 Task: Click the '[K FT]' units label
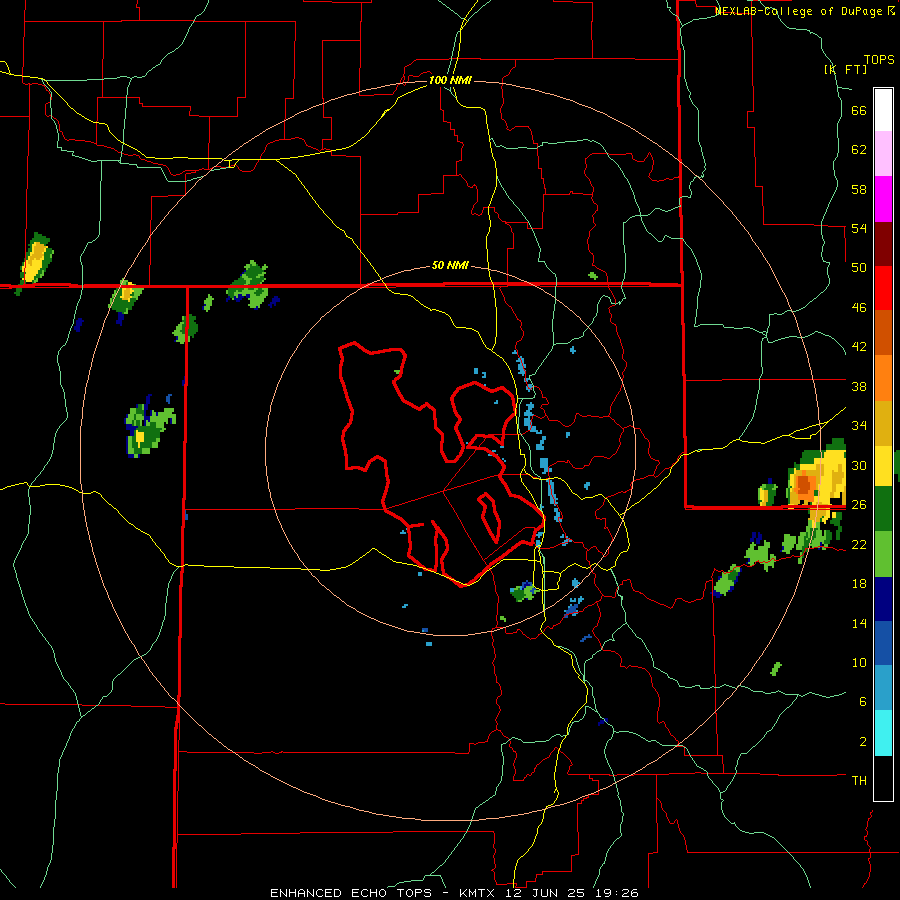845,70
